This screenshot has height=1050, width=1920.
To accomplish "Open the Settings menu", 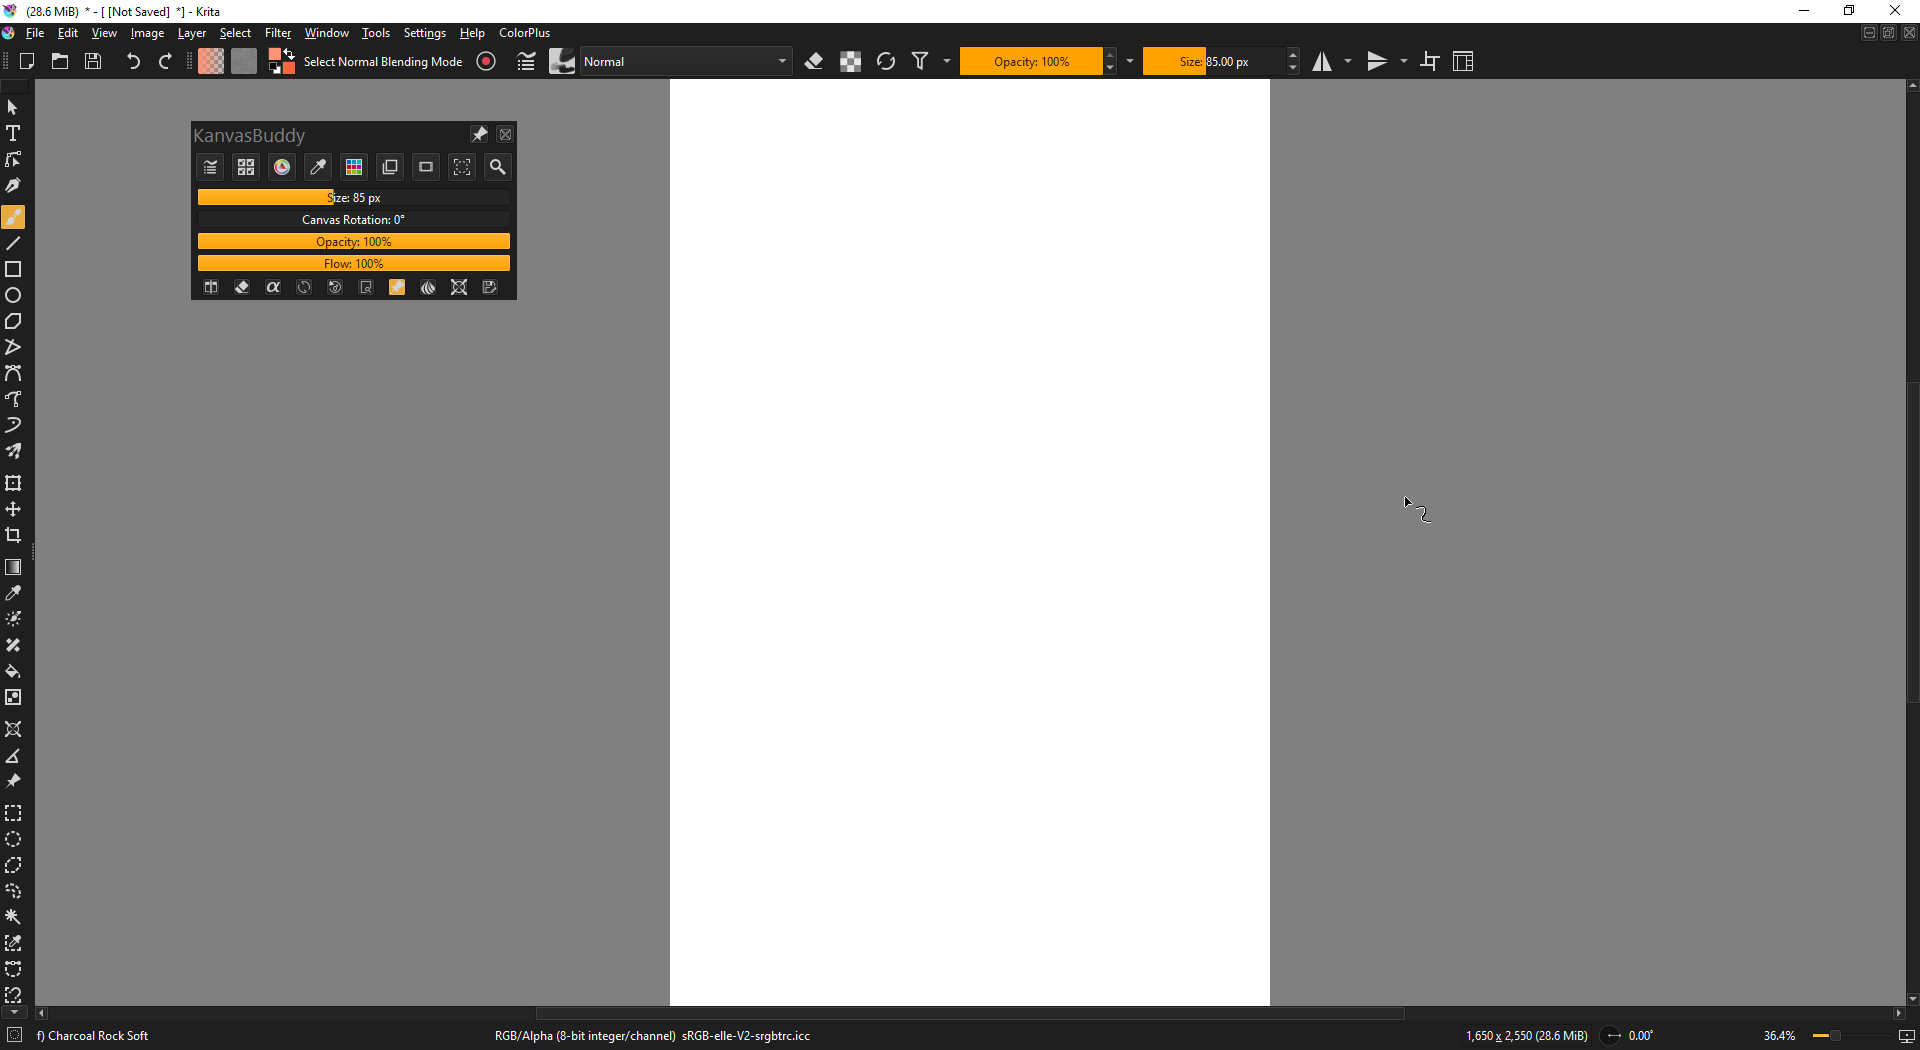I will (424, 33).
